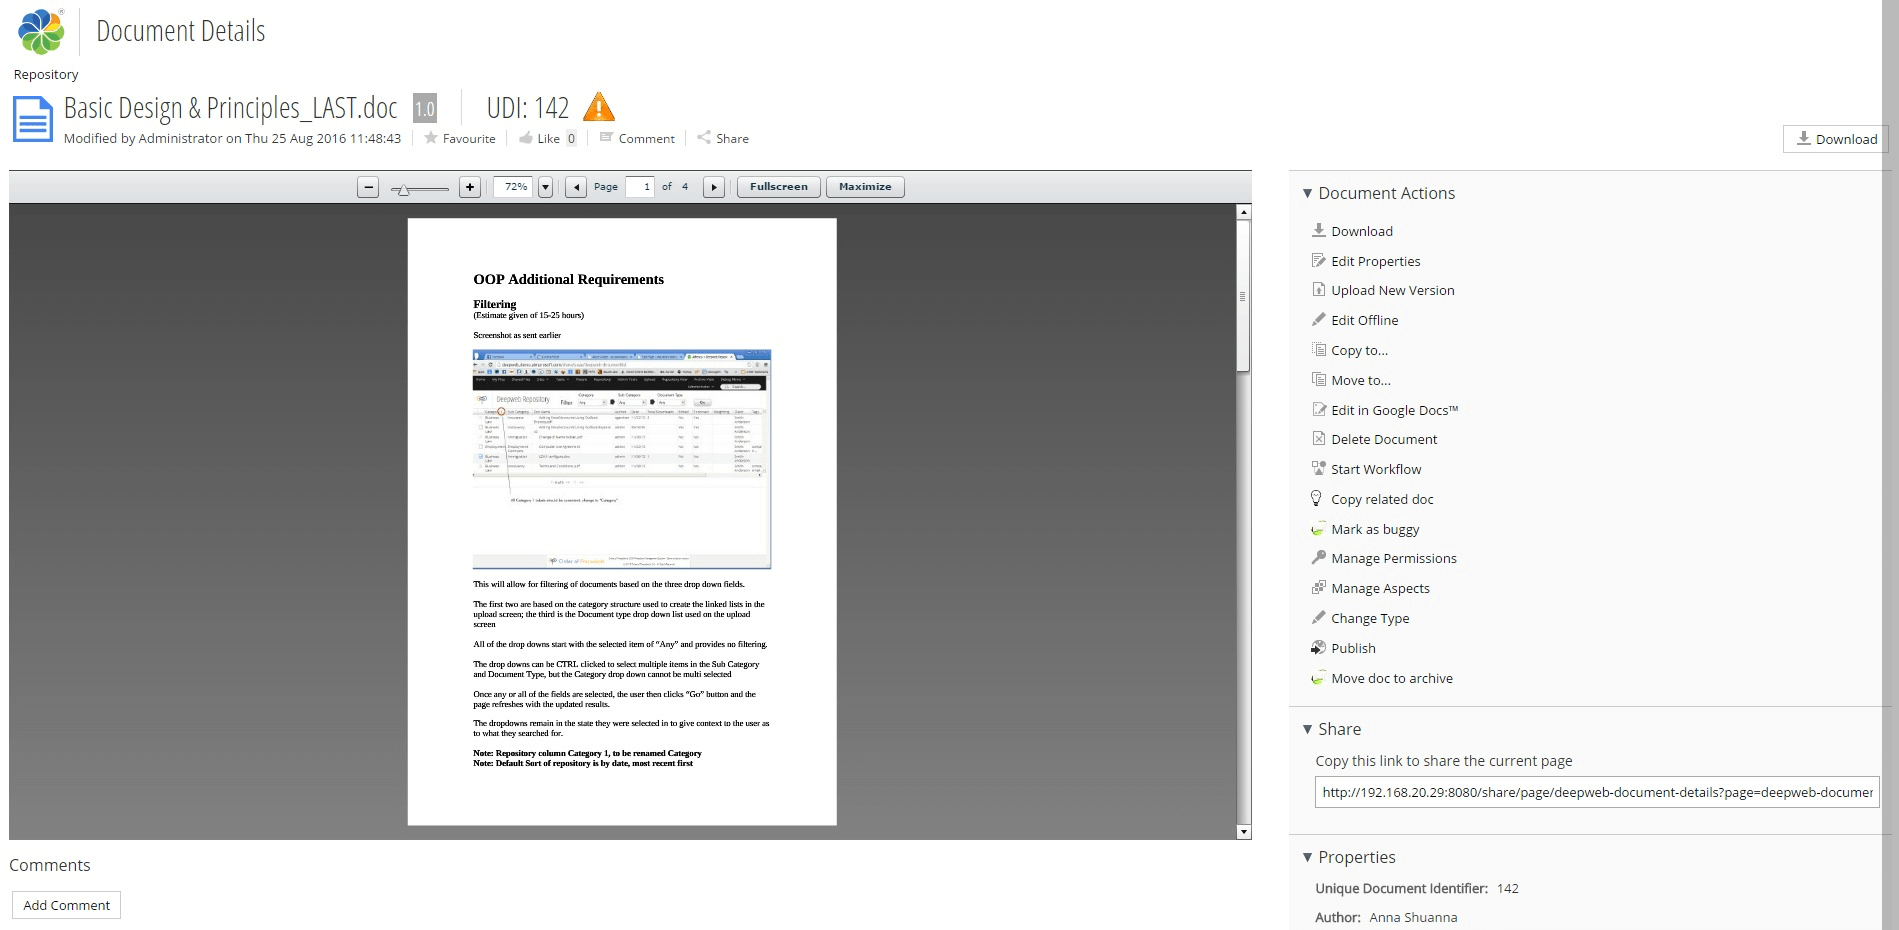Viewport: 1899px width, 930px height.
Task: Open the zoom percentage dropdown arrow
Action: pyautogui.click(x=545, y=187)
